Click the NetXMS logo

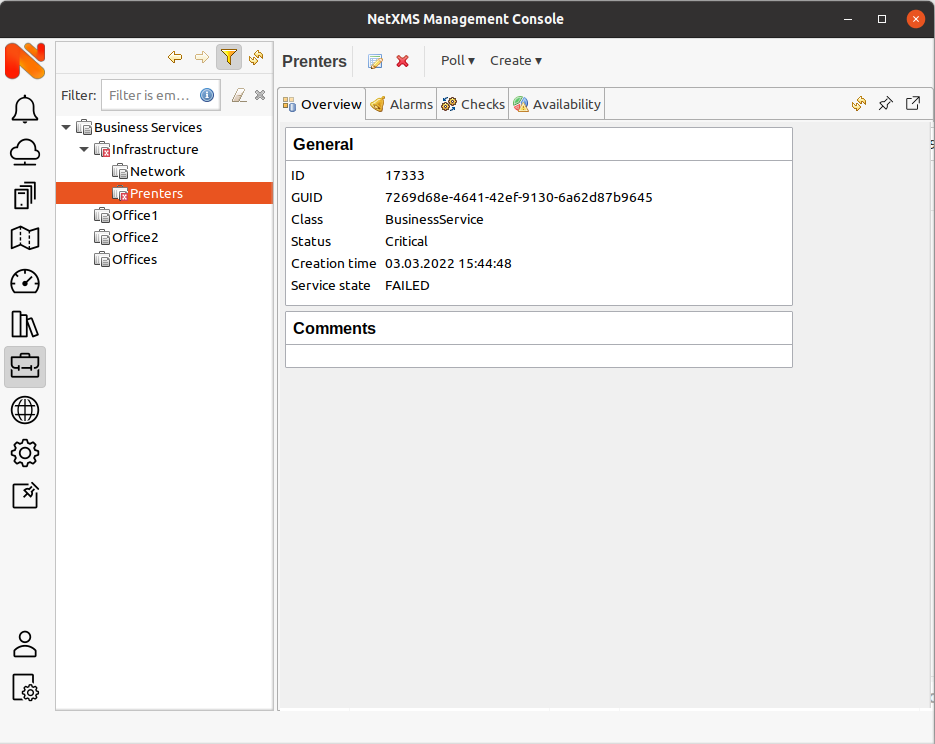(25, 61)
